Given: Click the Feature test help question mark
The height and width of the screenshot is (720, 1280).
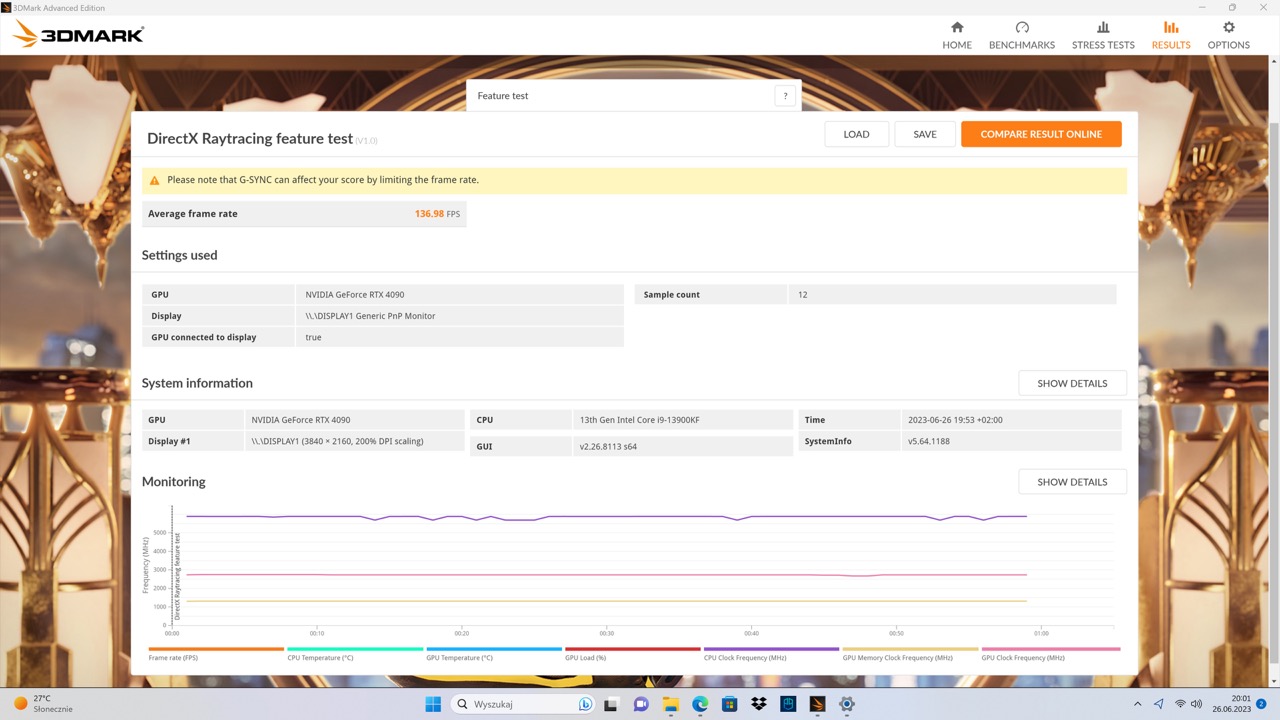Looking at the screenshot, I should pos(785,96).
